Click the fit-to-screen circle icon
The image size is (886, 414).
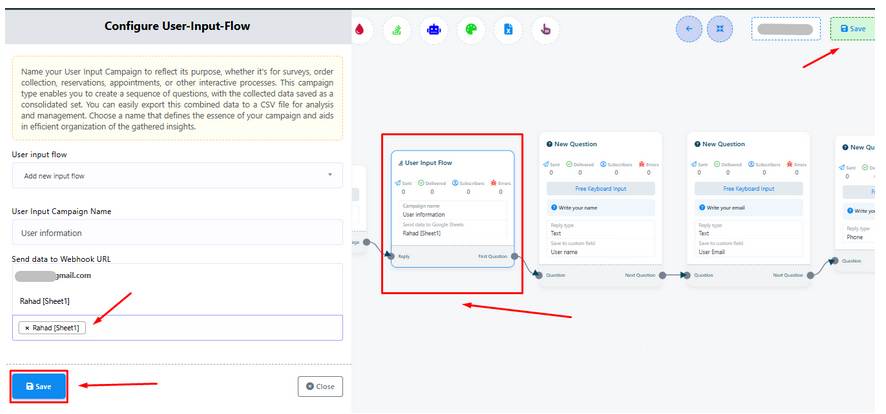click(x=720, y=29)
